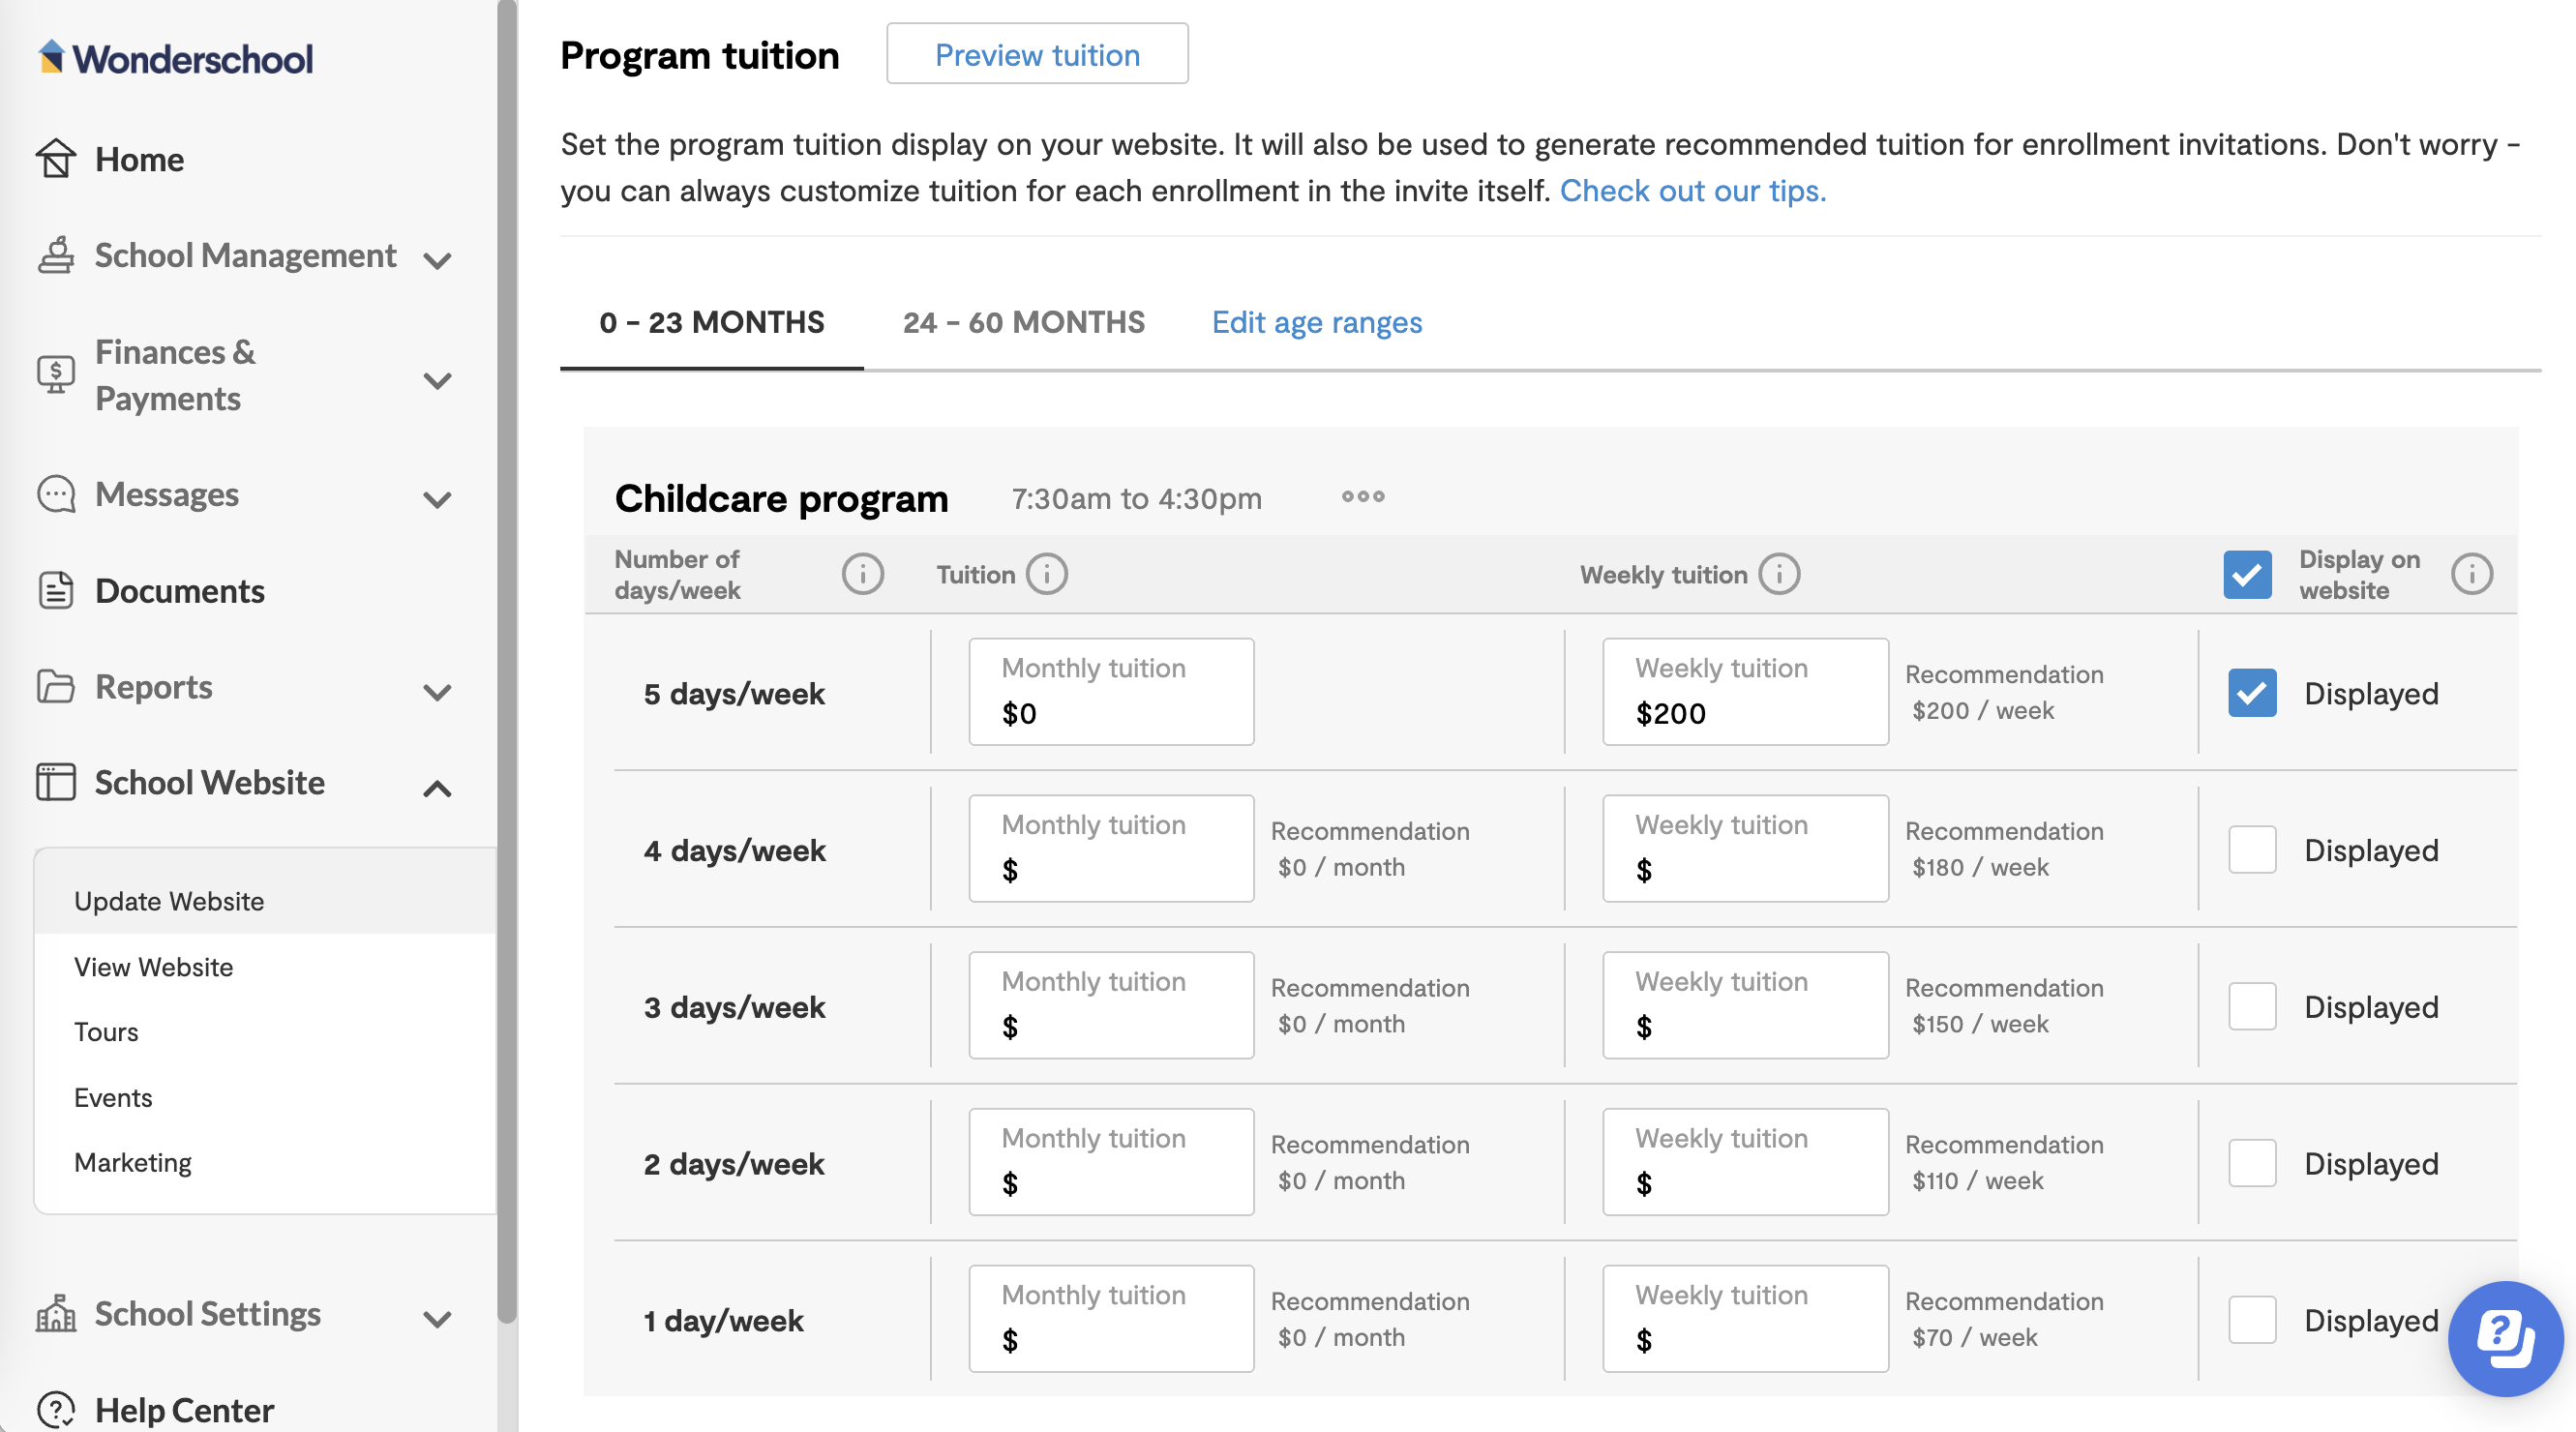The height and width of the screenshot is (1432, 2576).
Task: Expand the Messages chevron
Action: click(x=437, y=499)
